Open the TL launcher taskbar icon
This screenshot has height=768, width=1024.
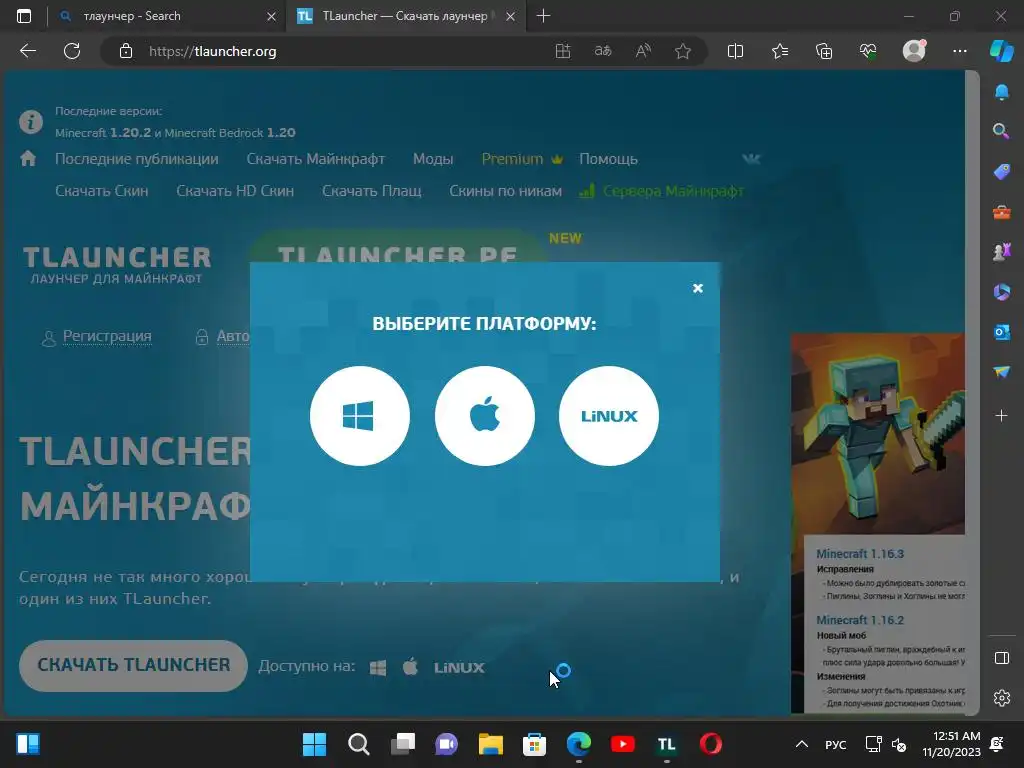click(x=666, y=744)
